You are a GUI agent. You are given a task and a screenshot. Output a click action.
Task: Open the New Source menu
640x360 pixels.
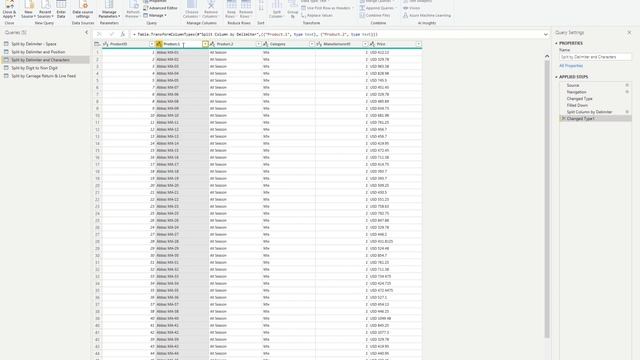tap(28, 9)
